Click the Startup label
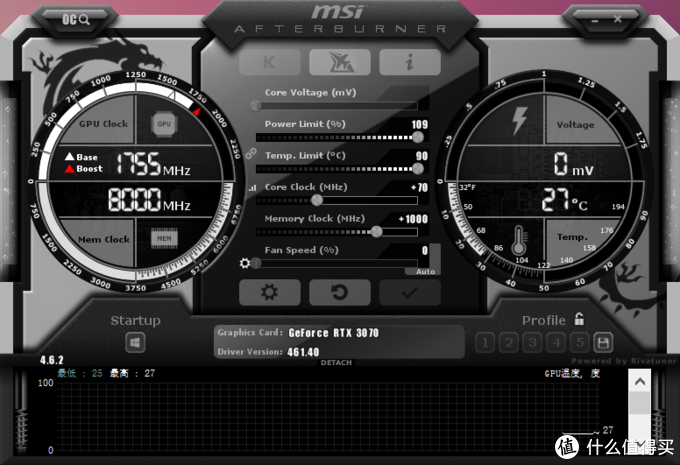The height and width of the screenshot is (465, 680). [135, 321]
